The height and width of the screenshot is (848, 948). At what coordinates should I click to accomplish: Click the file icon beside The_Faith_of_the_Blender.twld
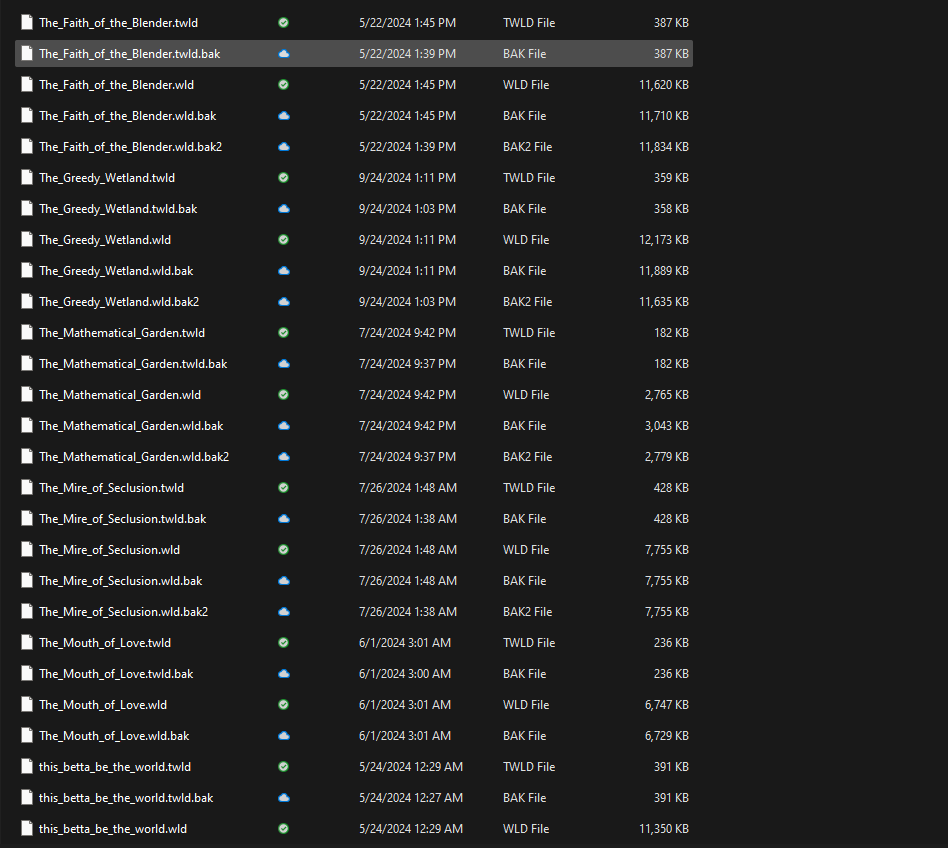27,23
